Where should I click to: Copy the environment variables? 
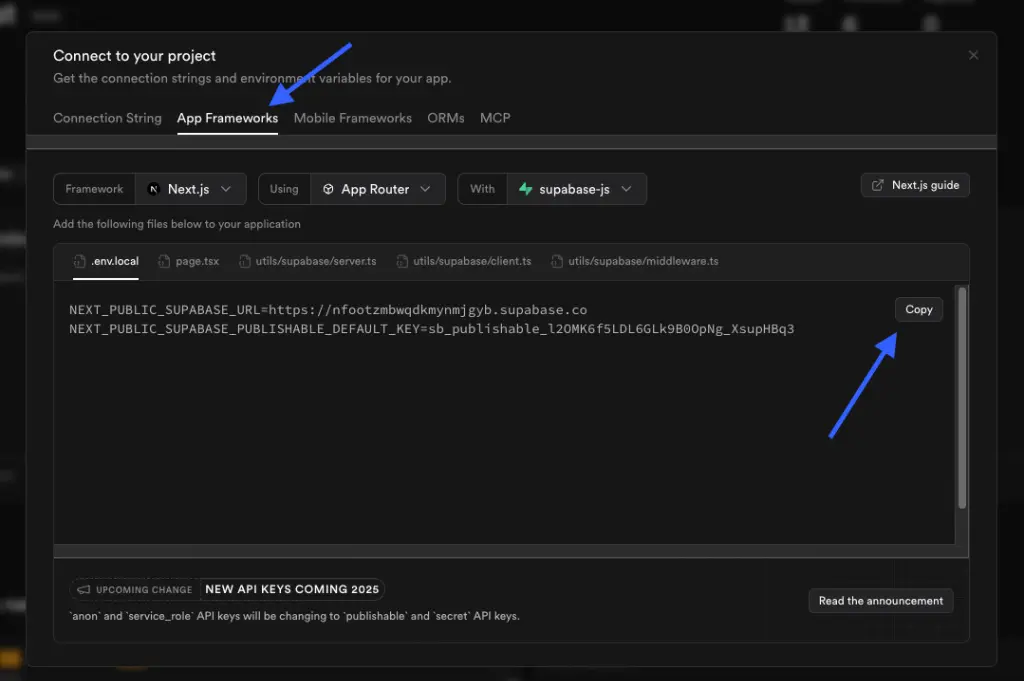918,309
